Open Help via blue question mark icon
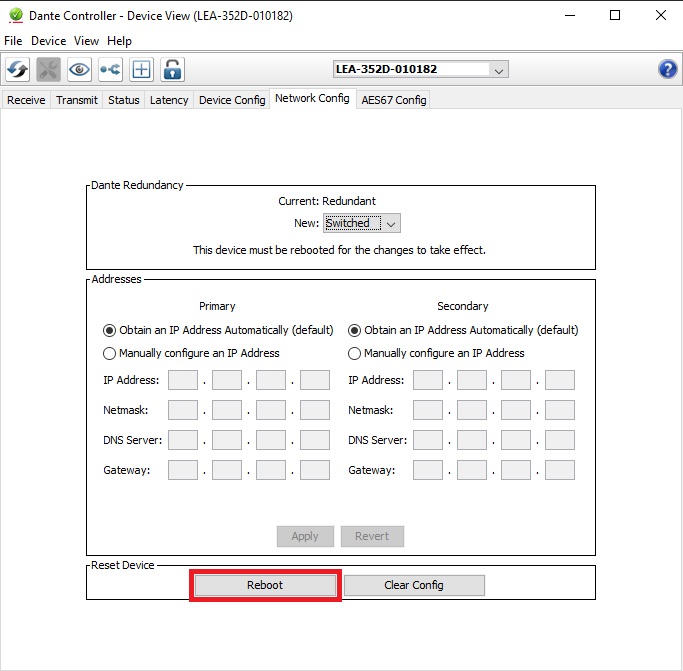 667,69
